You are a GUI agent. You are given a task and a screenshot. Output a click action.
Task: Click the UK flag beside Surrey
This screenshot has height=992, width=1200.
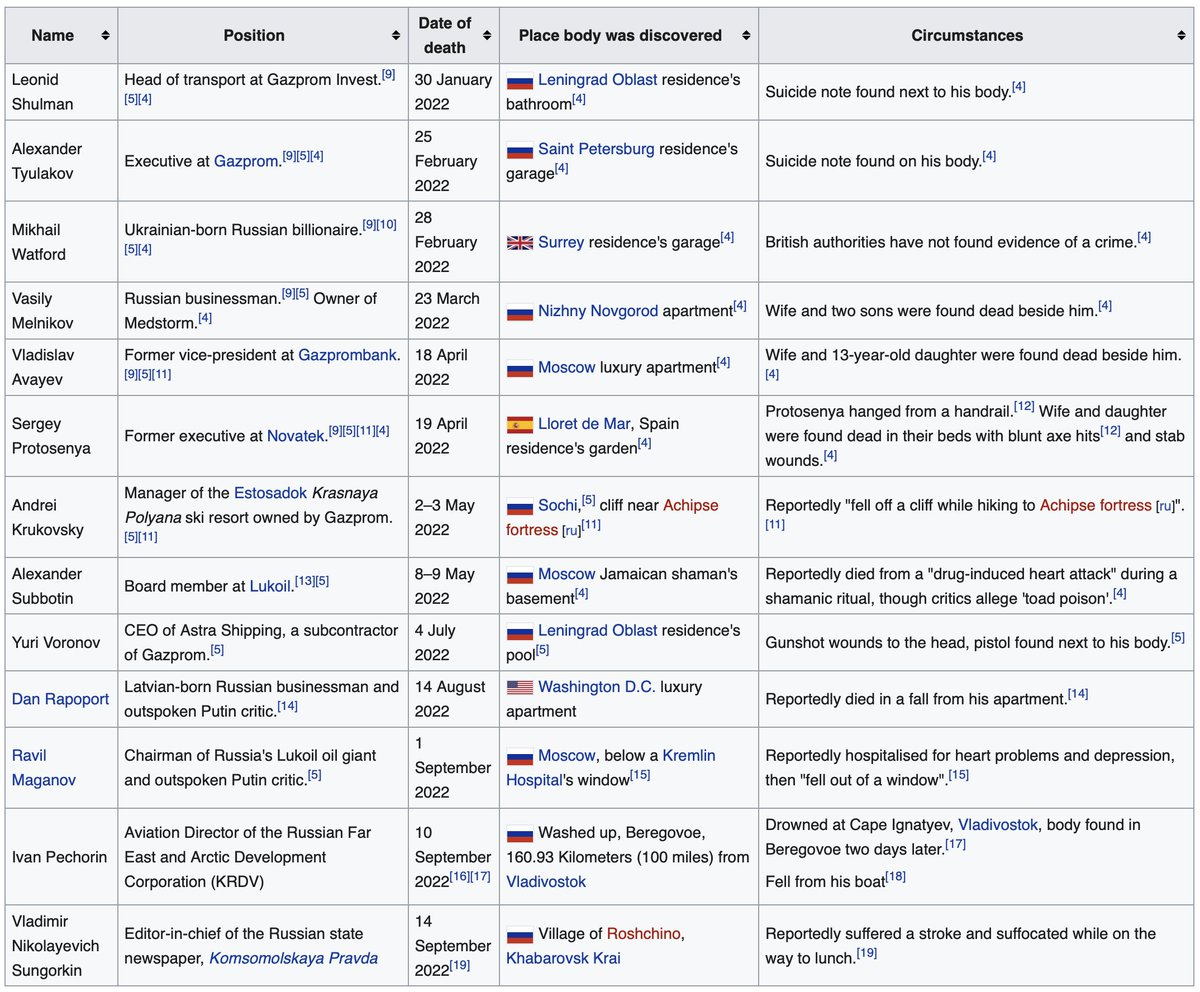pos(520,243)
